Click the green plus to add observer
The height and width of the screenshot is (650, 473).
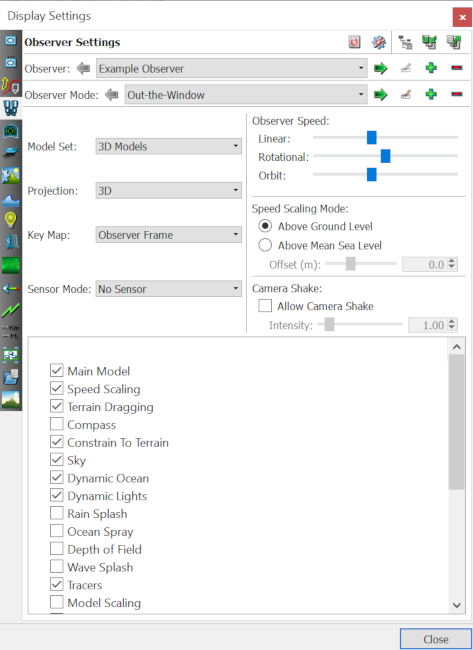(x=431, y=68)
